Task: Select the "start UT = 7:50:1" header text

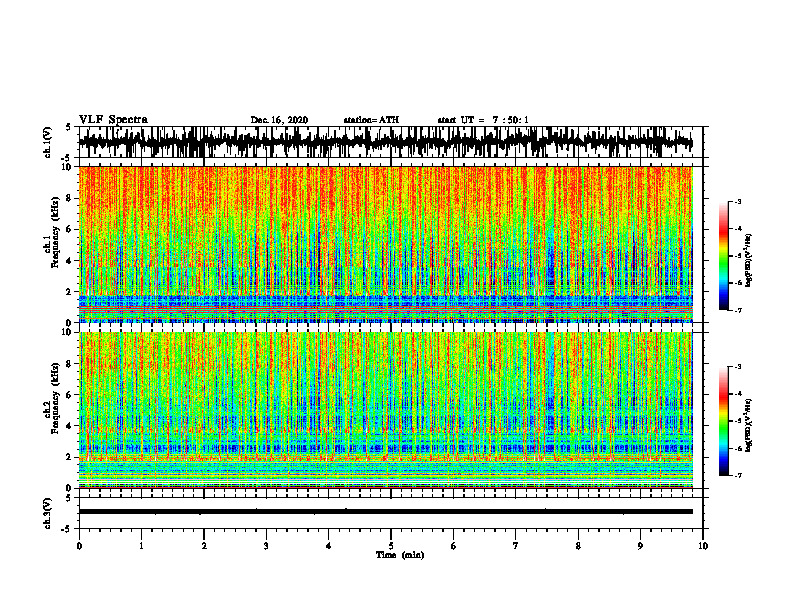Action: (x=483, y=120)
